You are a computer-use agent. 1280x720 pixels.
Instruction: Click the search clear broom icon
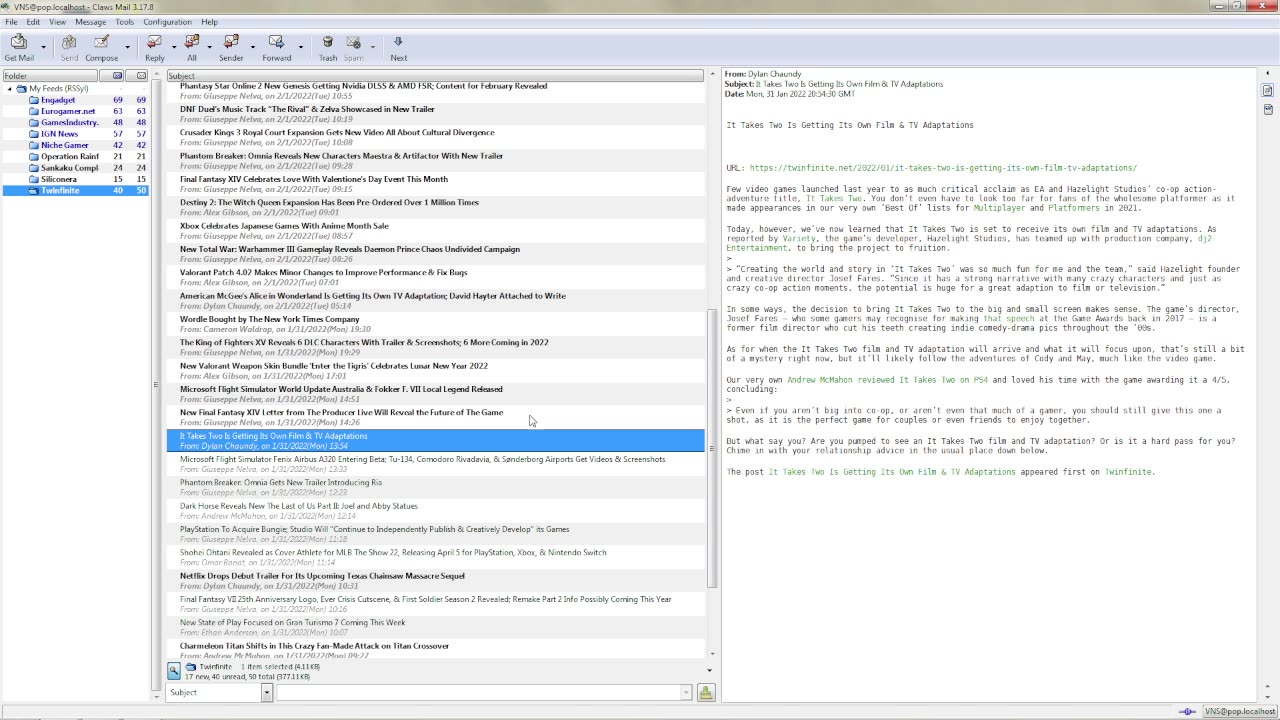(x=706, y=692)
